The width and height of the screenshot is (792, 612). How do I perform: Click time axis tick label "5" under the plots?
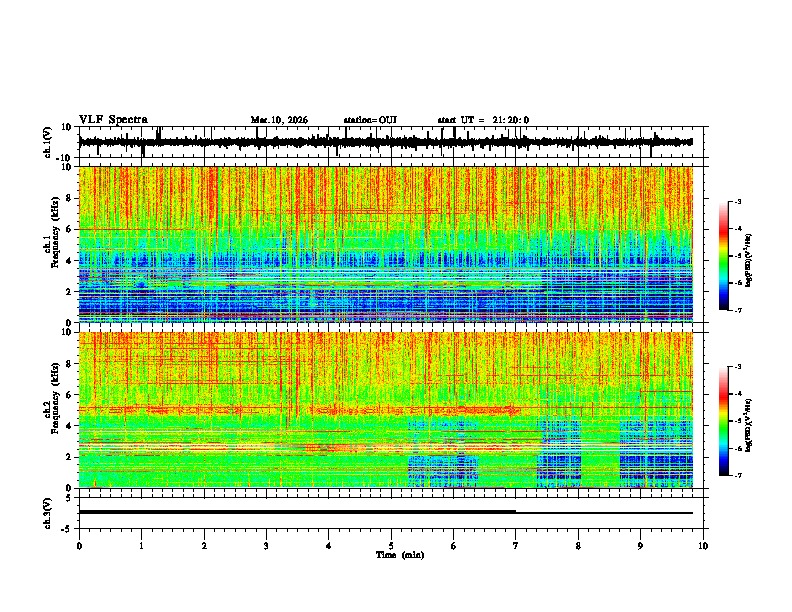pyautogui.click(x=391, y=546)
